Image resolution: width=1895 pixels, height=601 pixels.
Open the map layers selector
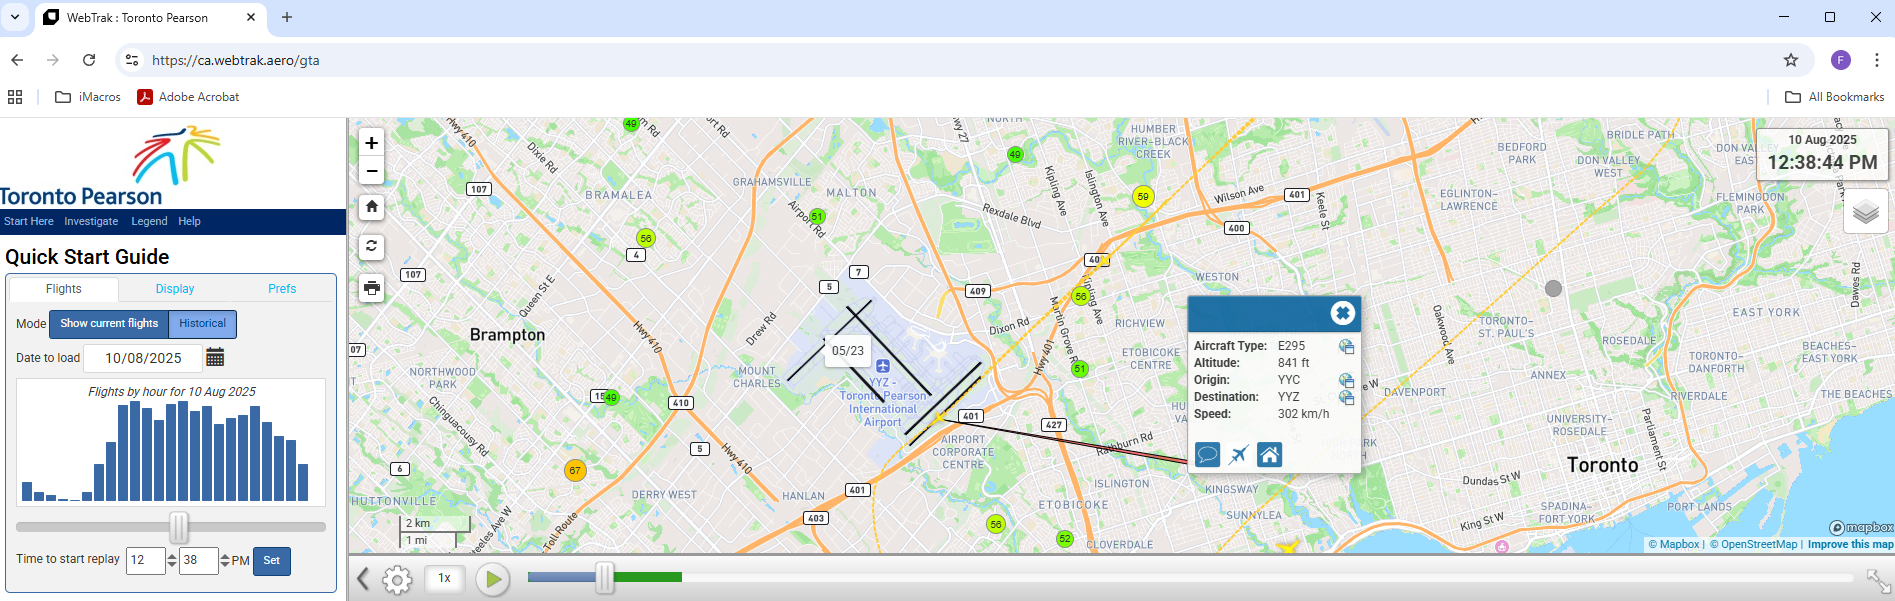click(x=1865, y=212)
